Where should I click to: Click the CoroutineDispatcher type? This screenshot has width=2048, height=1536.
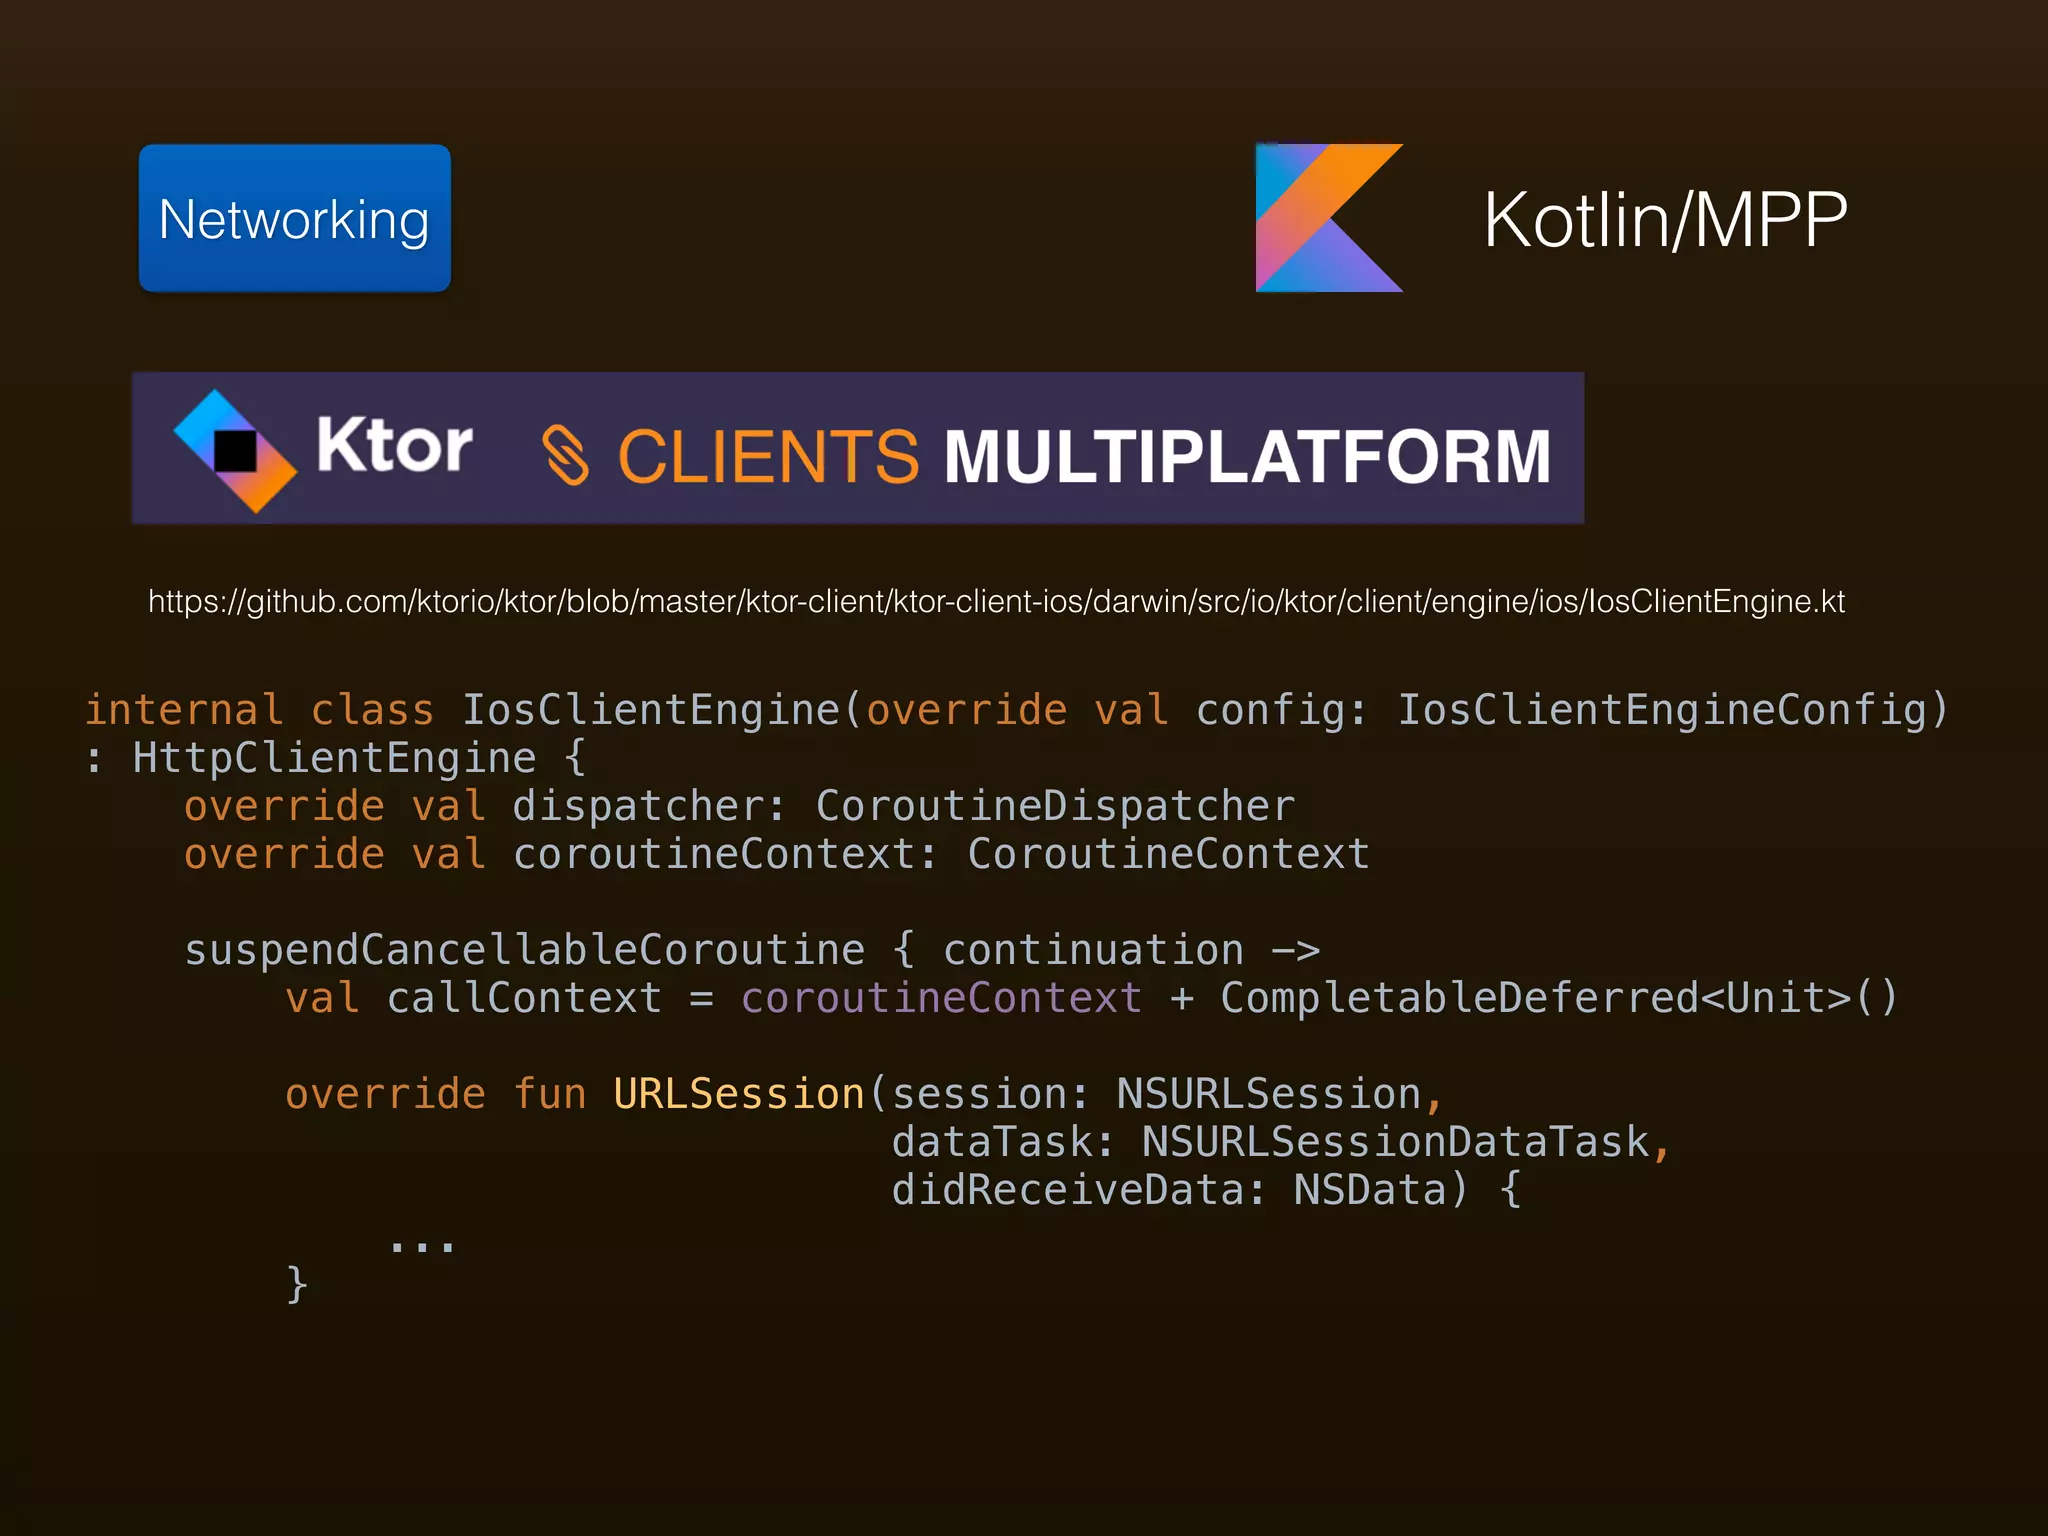(1055, 806)
